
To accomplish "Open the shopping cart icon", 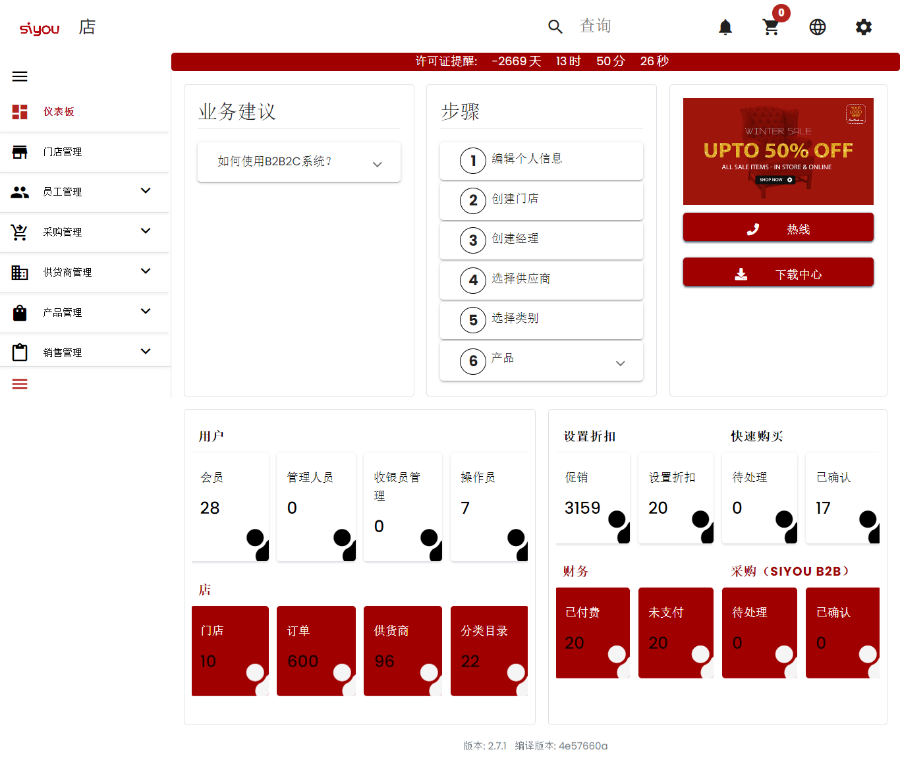I will point(771,27).
